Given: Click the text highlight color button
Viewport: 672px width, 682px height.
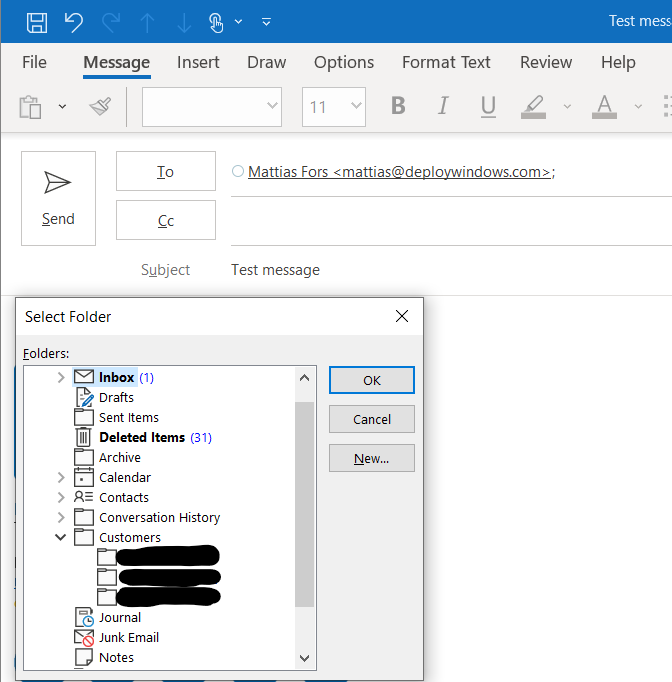Looking at the screenshot, I should pos(534,106).
